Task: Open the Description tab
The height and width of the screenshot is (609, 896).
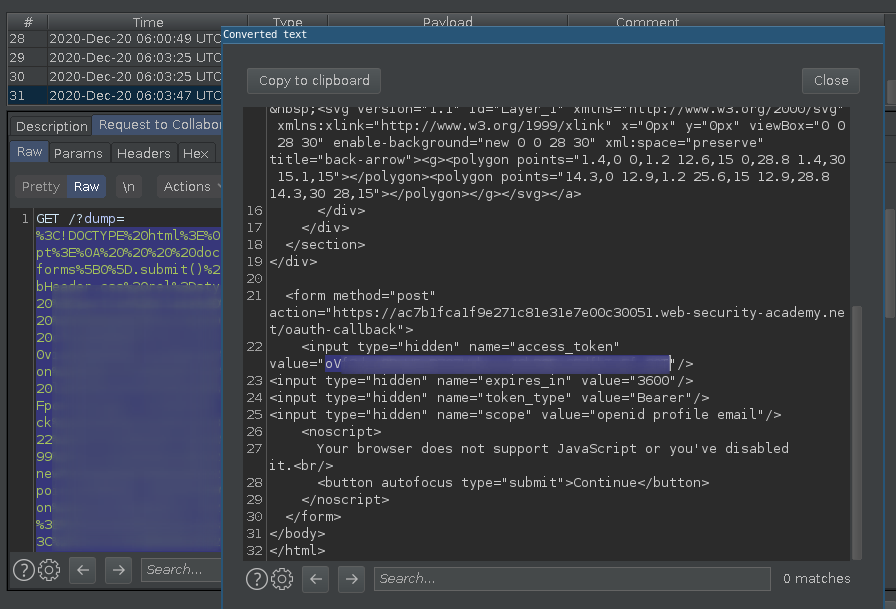Action: tap(51, 126)
